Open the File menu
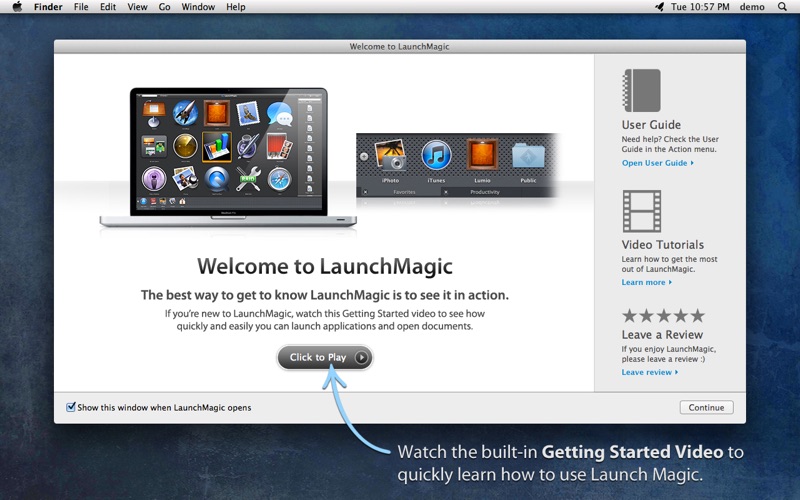This screenshot has height=500, width=800. 81,7
